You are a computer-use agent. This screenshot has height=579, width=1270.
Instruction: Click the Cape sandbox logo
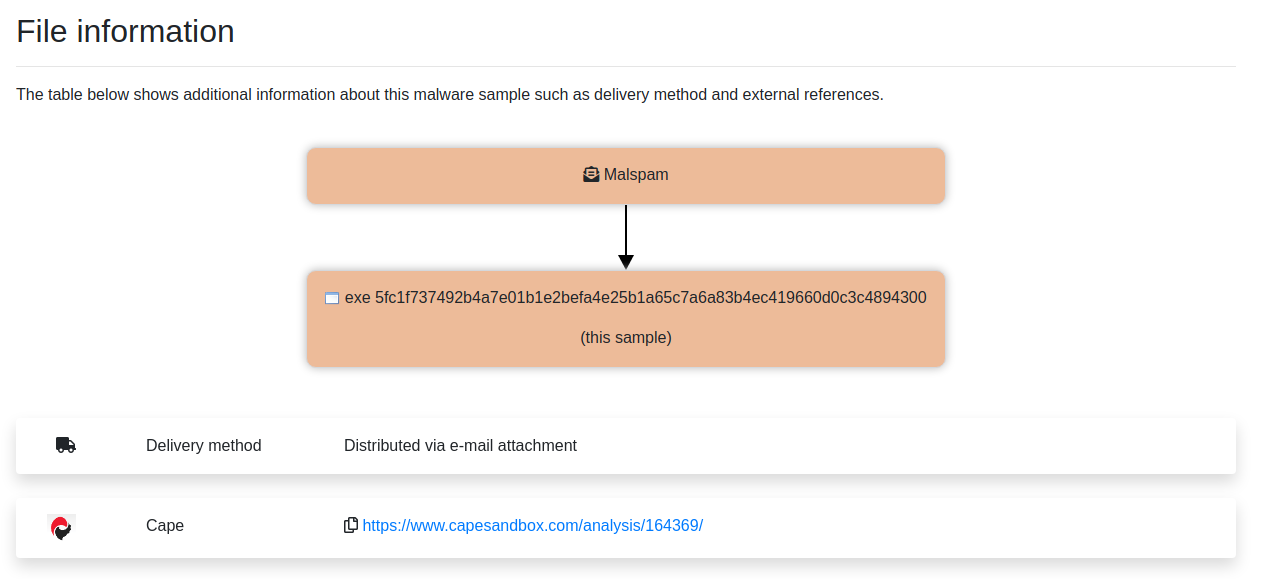coord(61,527)
